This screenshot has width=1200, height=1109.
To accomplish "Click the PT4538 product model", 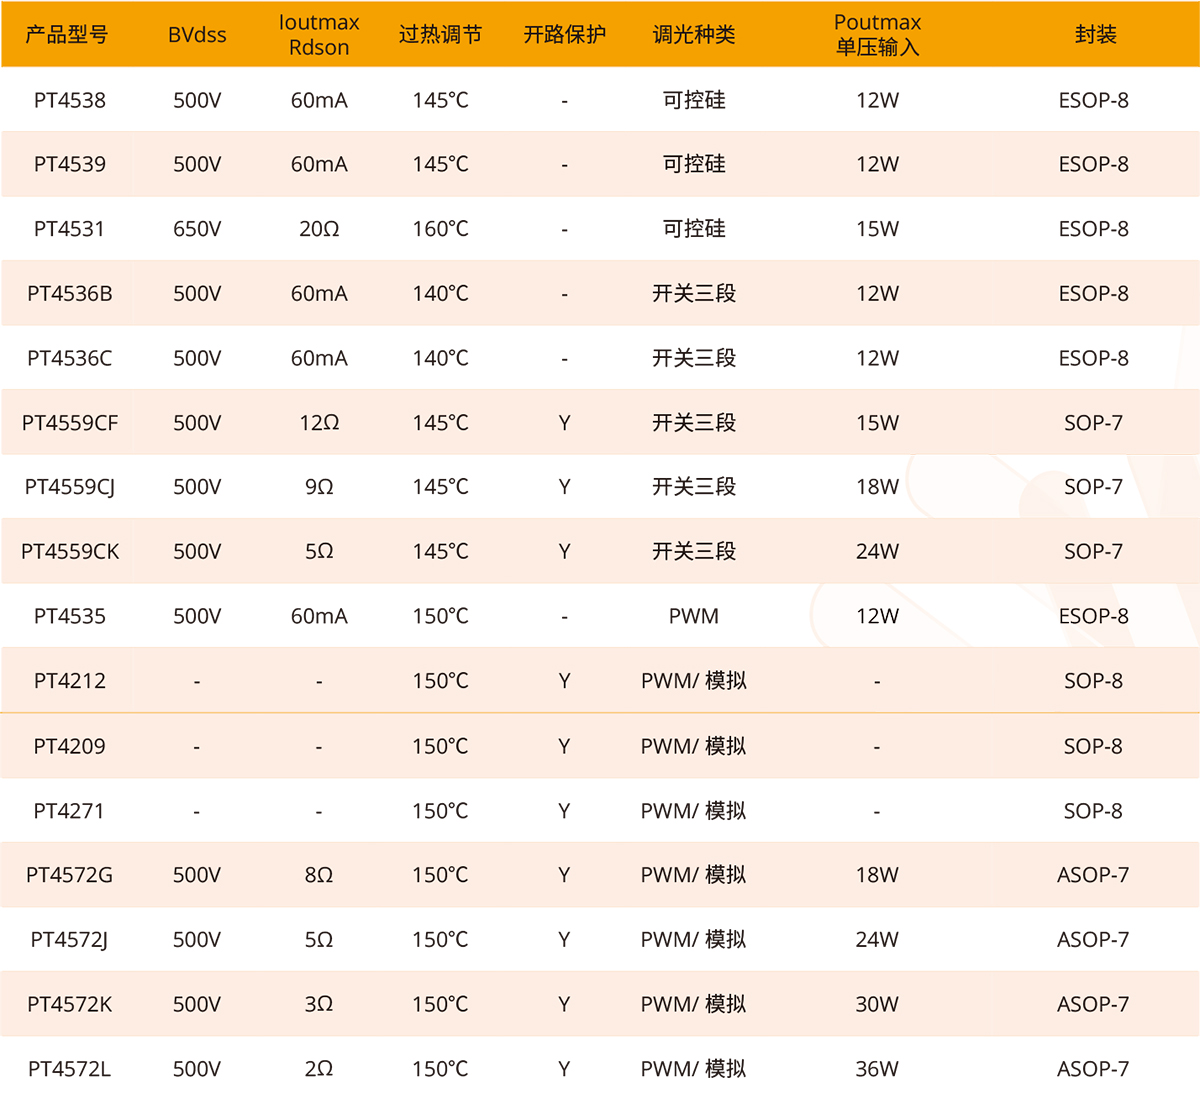I will (69, 100).
